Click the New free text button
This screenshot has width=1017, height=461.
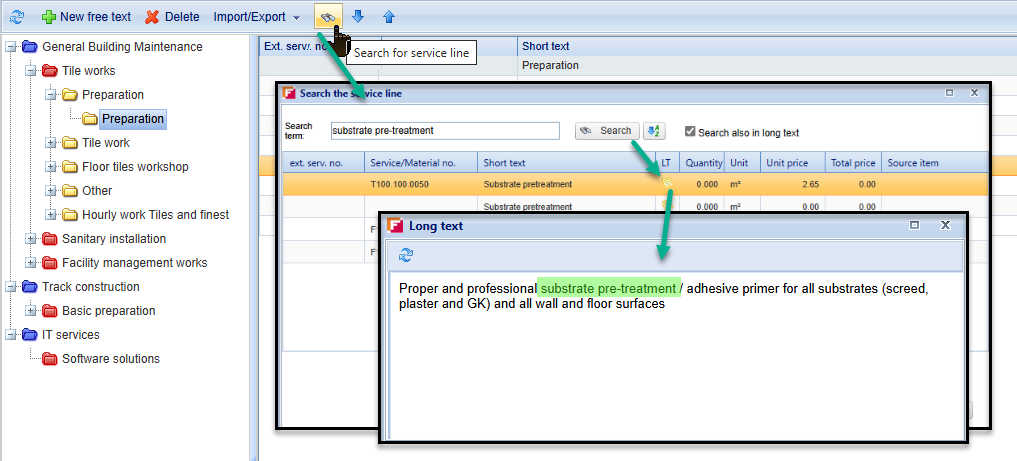tap(86, 17)
